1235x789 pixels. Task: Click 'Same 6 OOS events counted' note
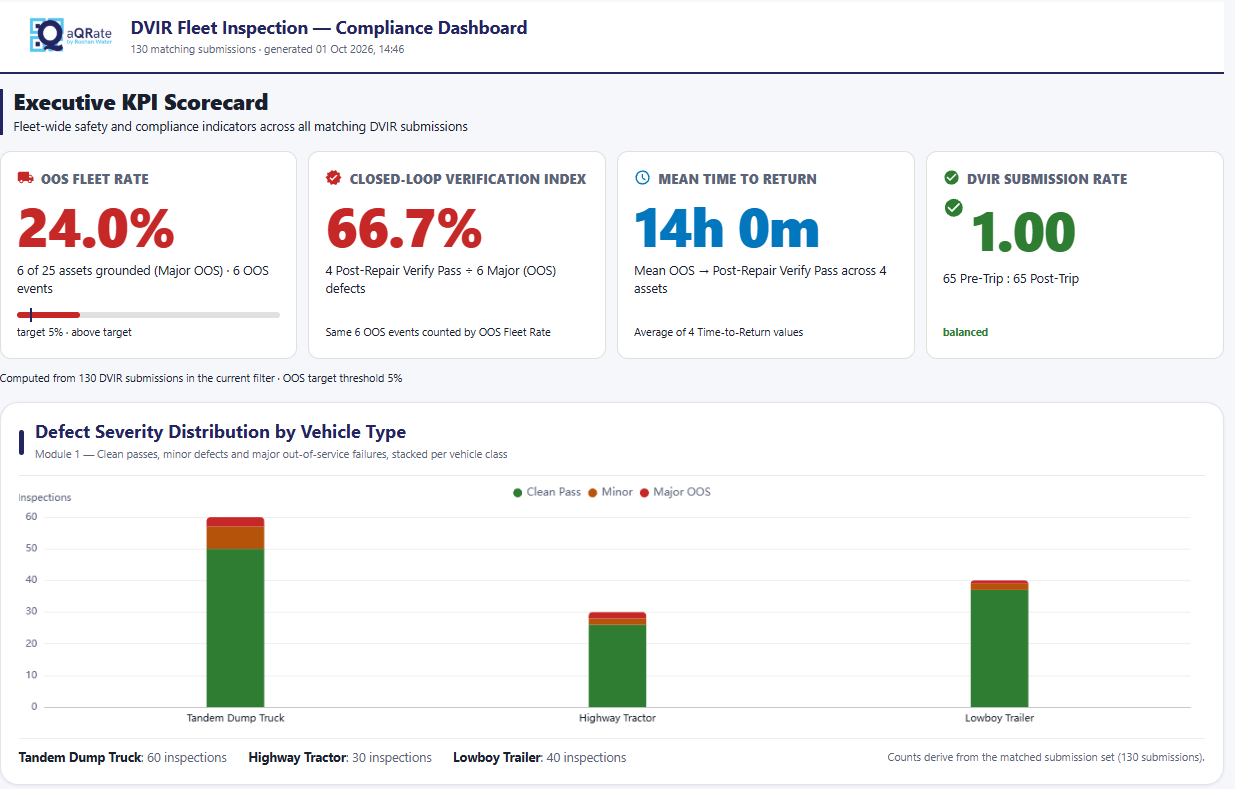(x=438, y=332)
